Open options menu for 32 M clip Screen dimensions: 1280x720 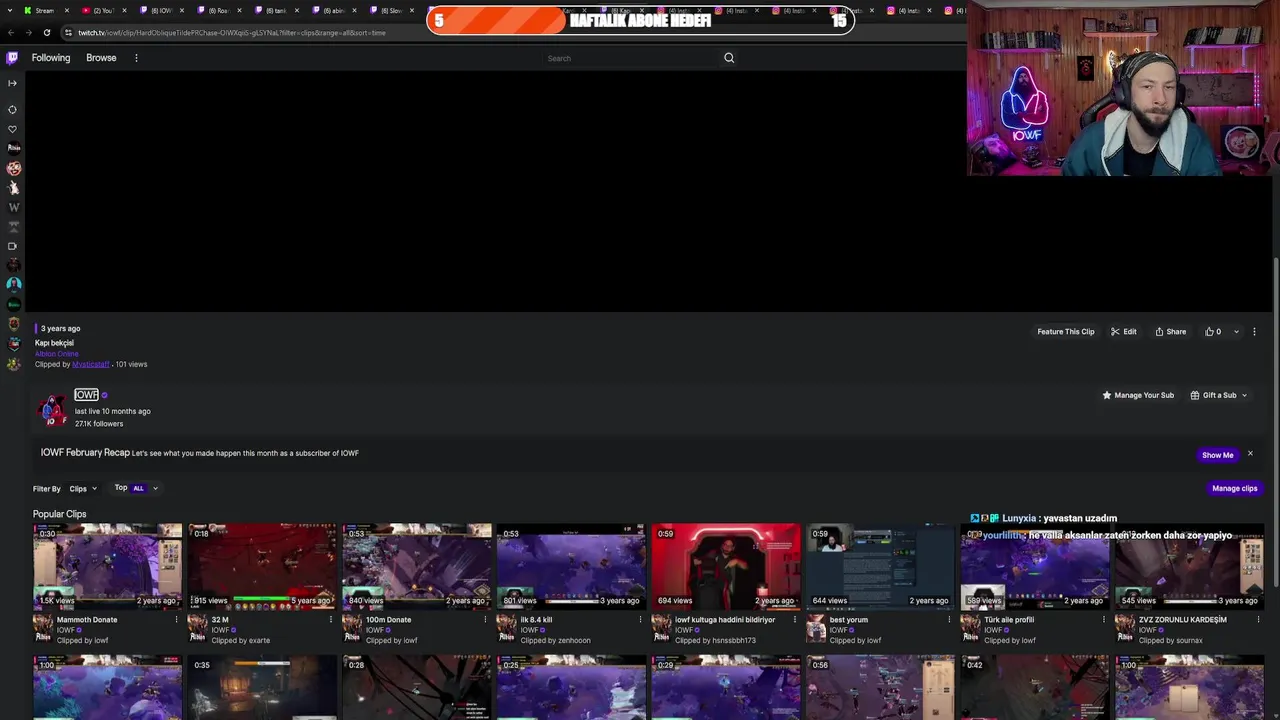(x=331, y=620)
